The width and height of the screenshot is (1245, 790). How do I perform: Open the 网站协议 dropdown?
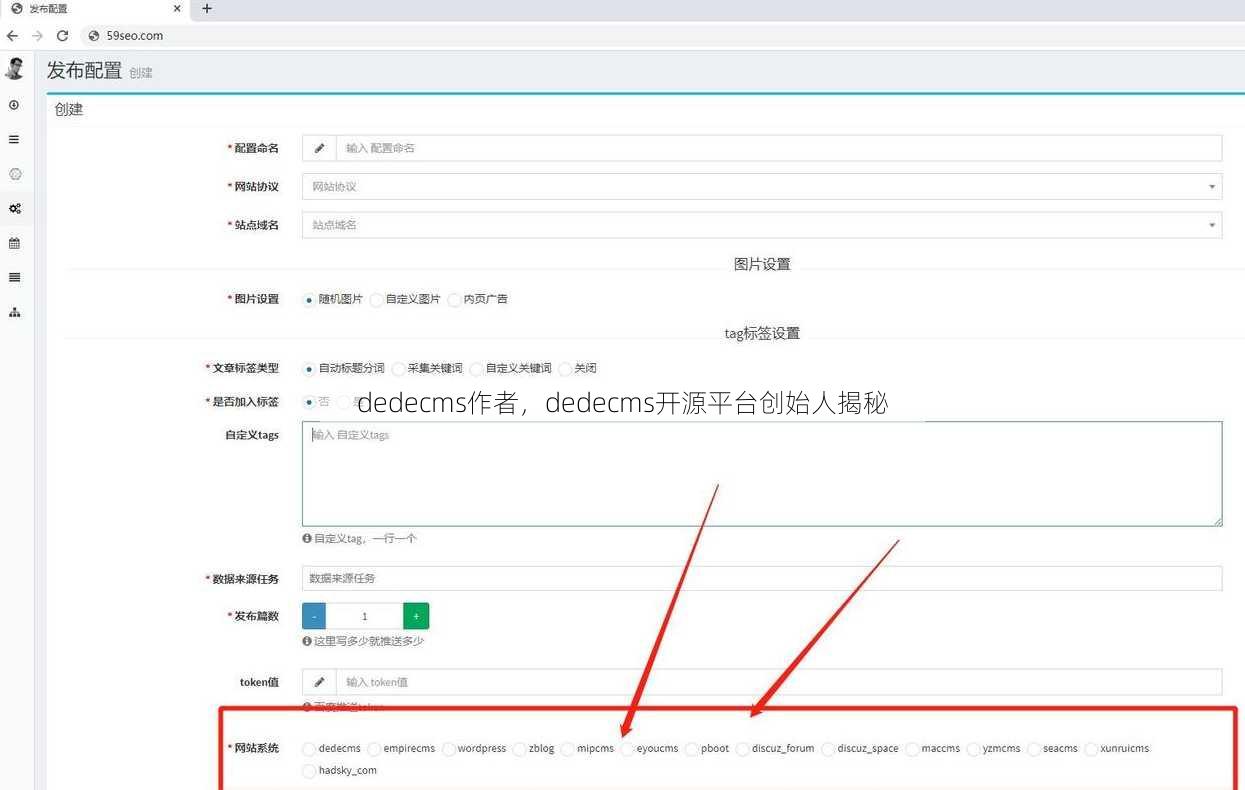point(762,186)
